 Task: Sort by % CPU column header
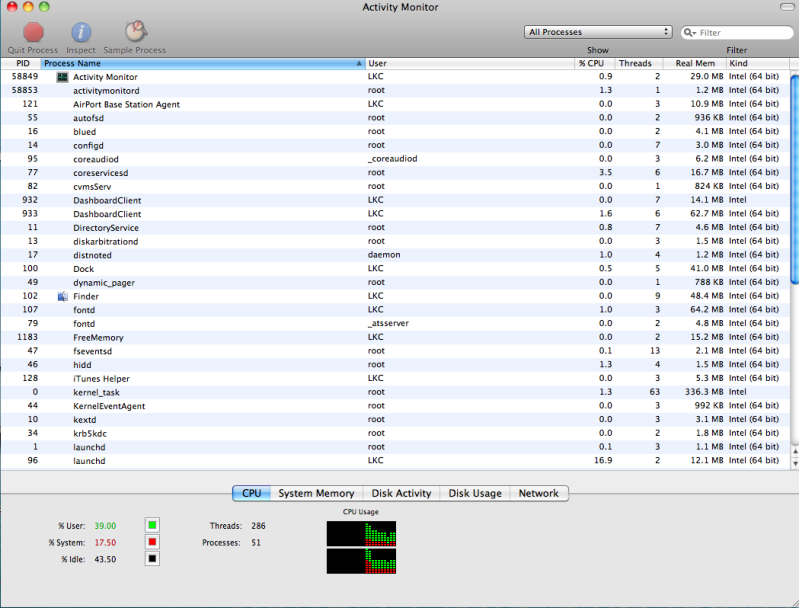pos(594,63)
